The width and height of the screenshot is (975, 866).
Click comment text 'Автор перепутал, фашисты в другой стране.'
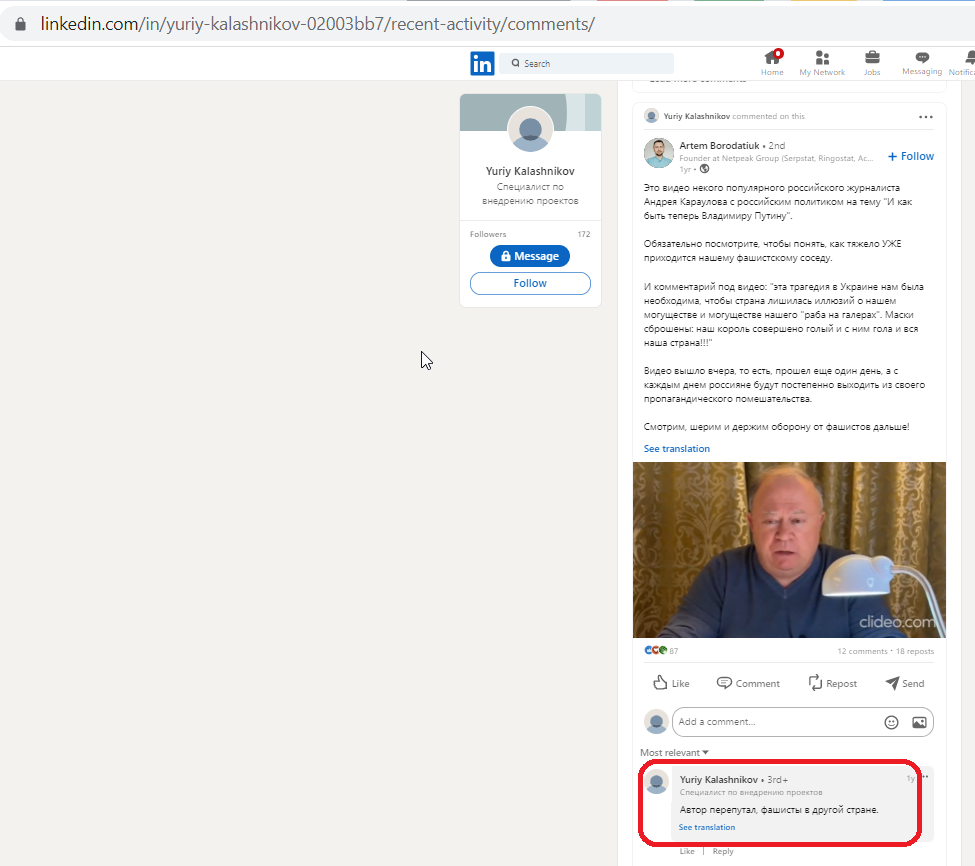pyautogui.click(x=779, y=809)
